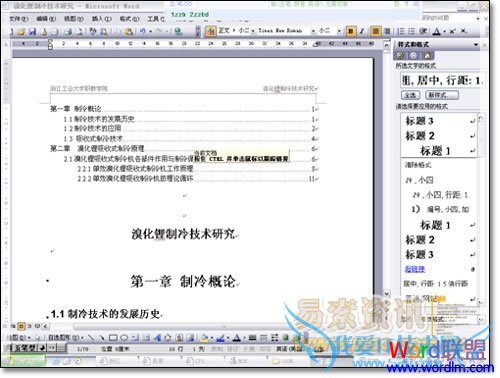Click heading 1.1 制冷技术的发展历史
500x378 pixels.
[x=105, y=314]
